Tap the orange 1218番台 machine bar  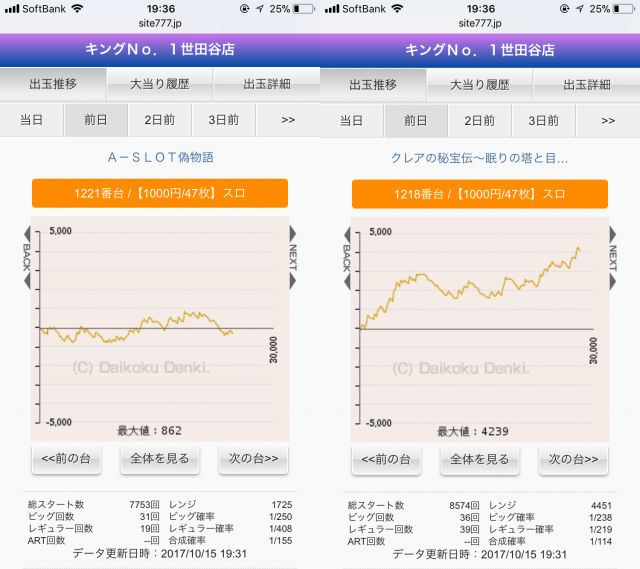tap(479, 193)
